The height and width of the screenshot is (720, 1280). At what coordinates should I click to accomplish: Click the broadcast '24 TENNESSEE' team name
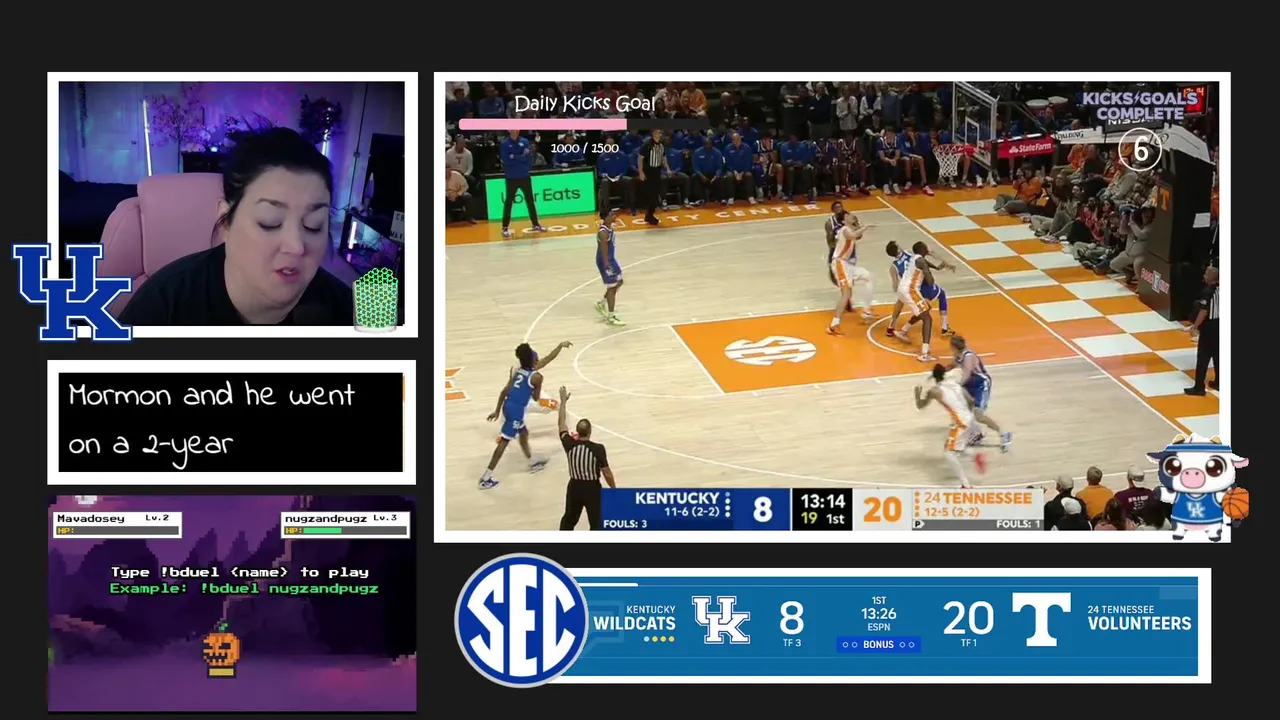[978, 498]
